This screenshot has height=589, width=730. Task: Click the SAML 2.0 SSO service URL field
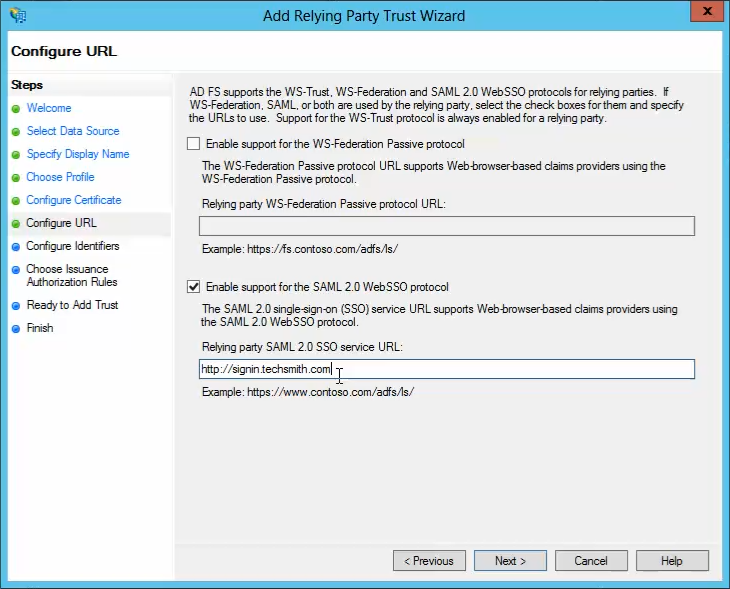coord(447,369)
